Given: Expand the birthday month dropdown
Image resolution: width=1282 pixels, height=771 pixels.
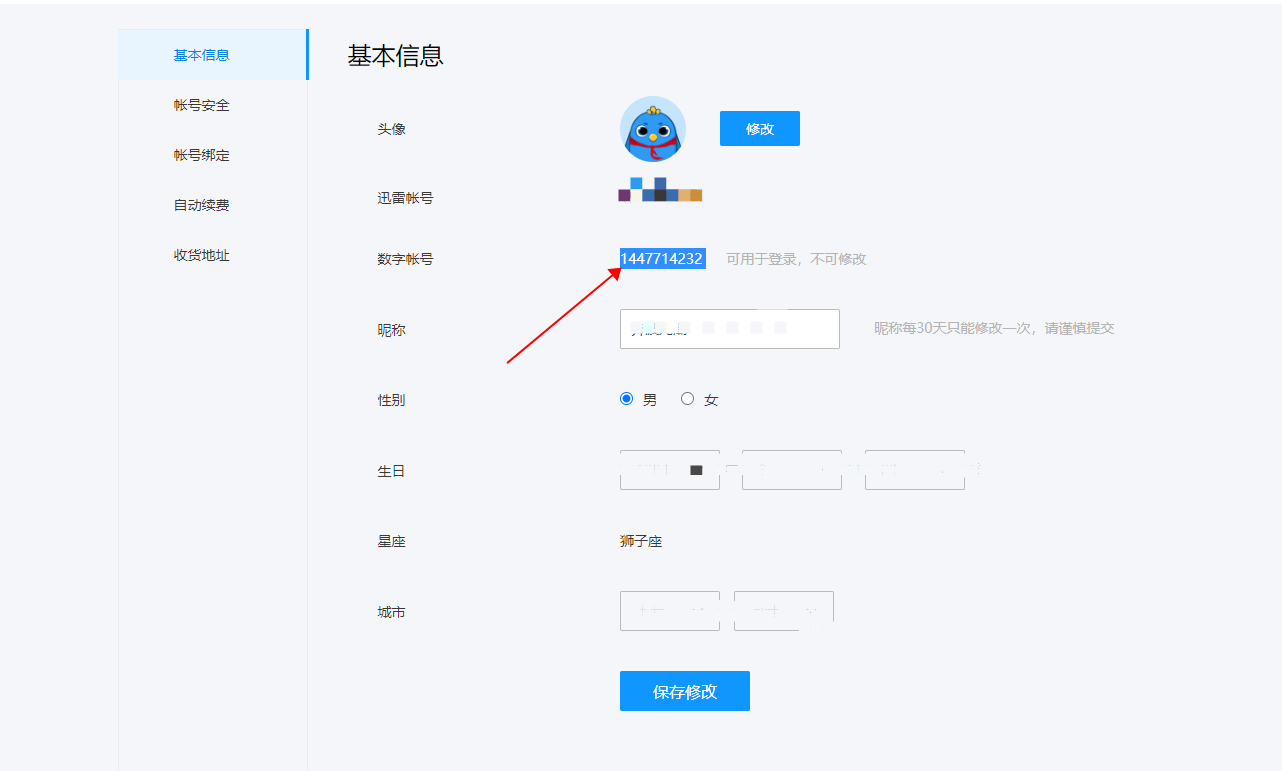Looking at the screenshot, I should [792, 470].
